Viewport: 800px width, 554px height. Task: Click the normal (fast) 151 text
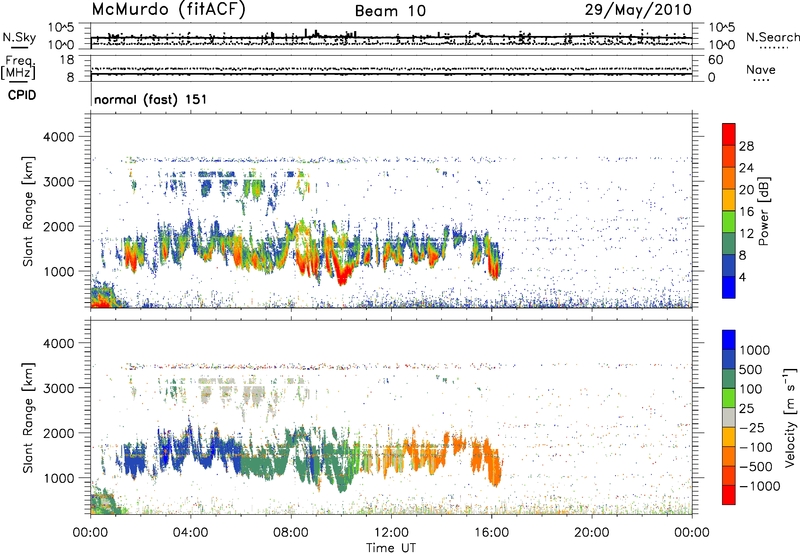pyautogui.click(x=151, y=99)
